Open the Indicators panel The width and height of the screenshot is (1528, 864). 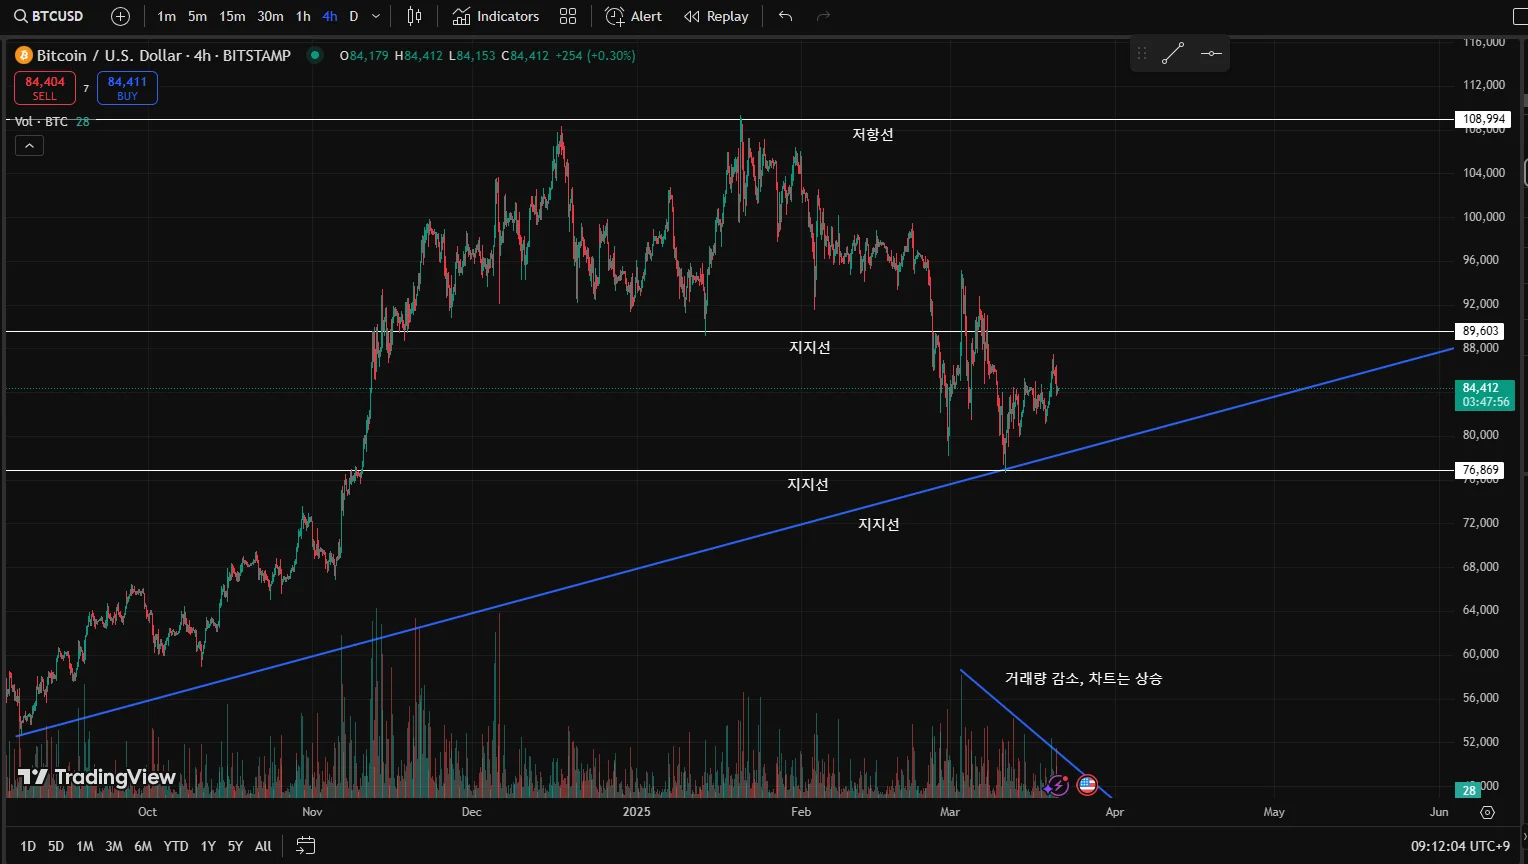pos(495,16)
